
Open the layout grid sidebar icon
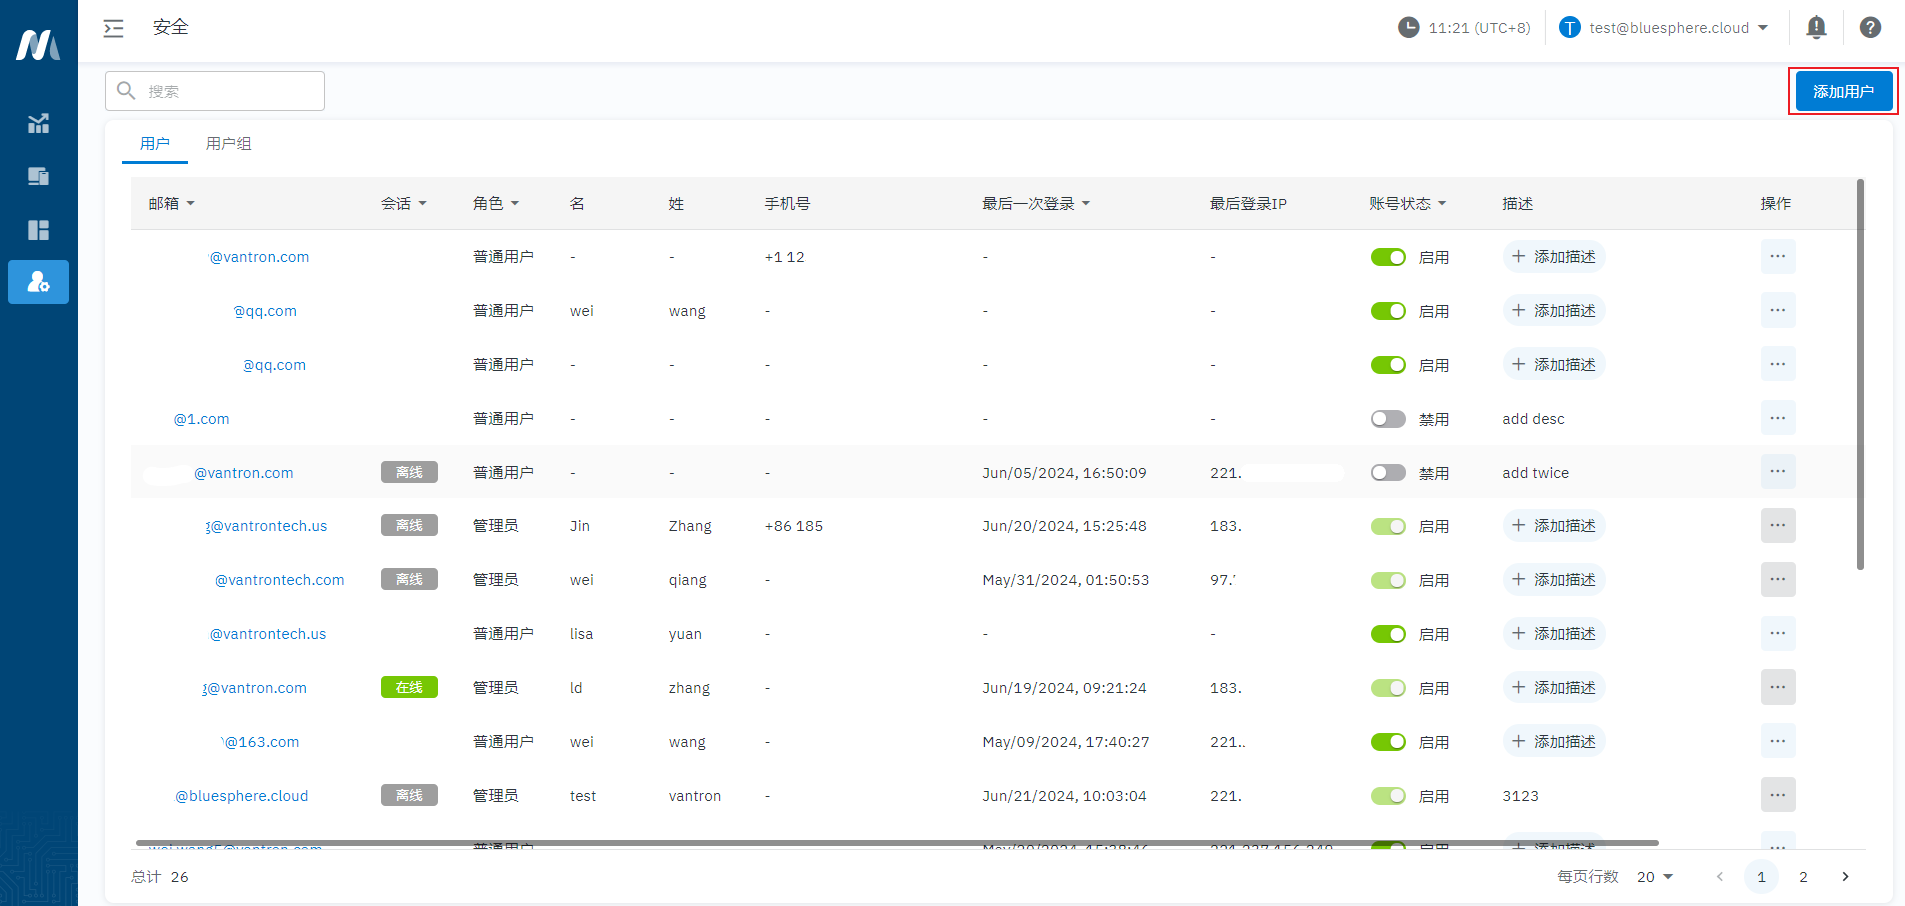(38, 230)
